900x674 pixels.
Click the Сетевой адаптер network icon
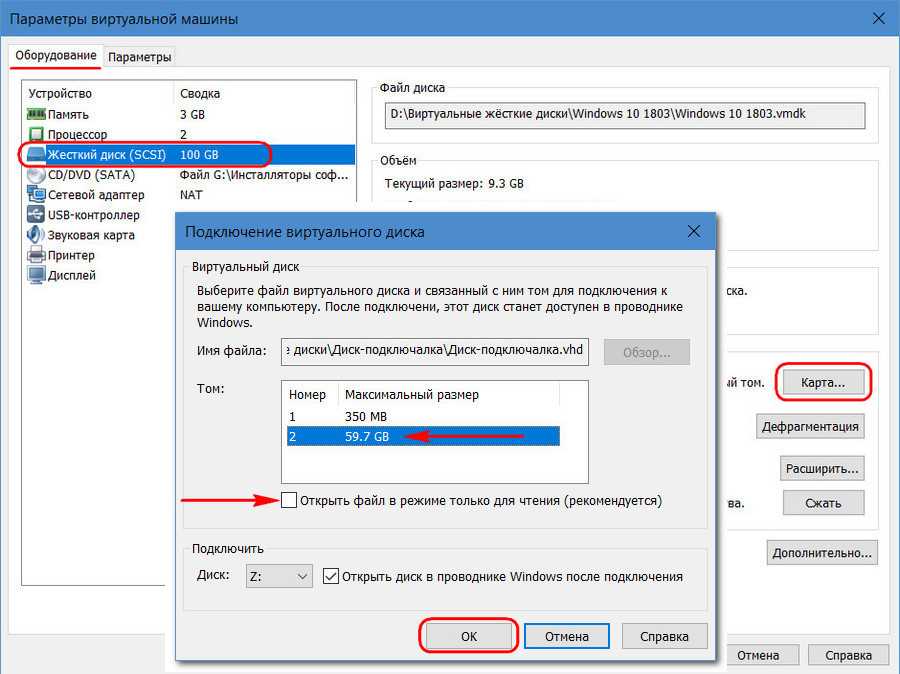[x=36, y=195]
